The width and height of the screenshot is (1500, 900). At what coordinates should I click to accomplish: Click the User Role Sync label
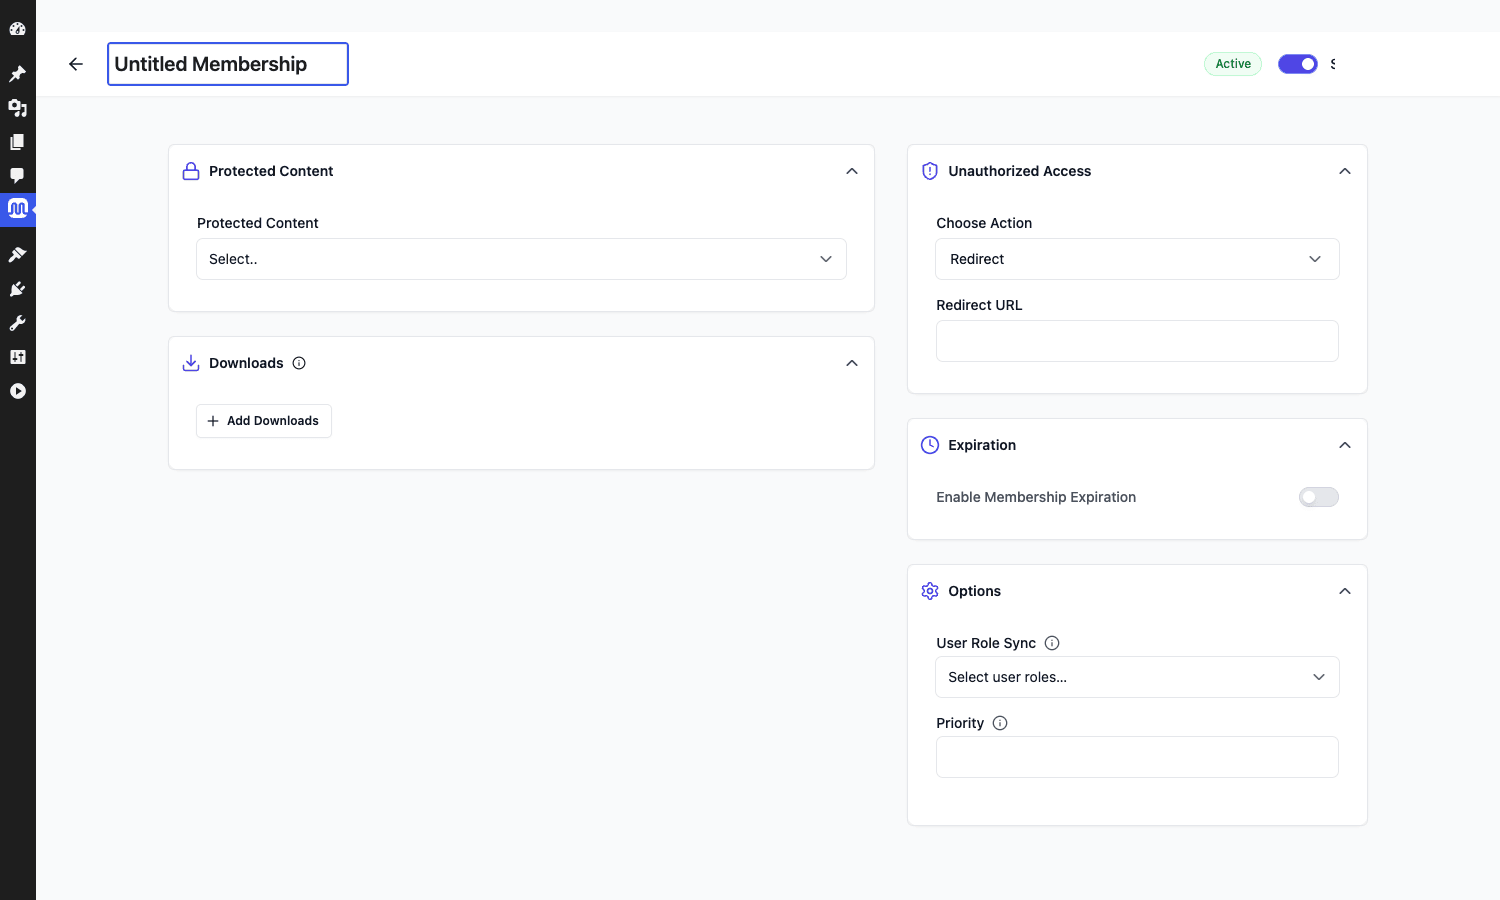[x=986, y=643]
